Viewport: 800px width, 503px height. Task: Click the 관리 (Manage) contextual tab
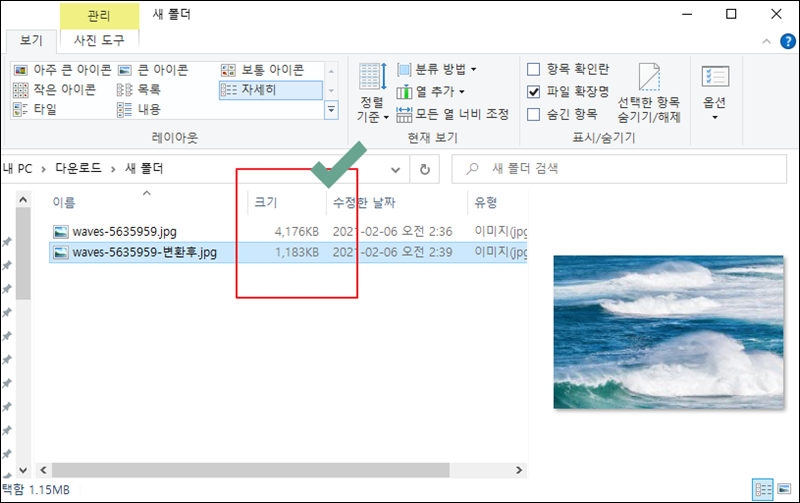(99, 16)
